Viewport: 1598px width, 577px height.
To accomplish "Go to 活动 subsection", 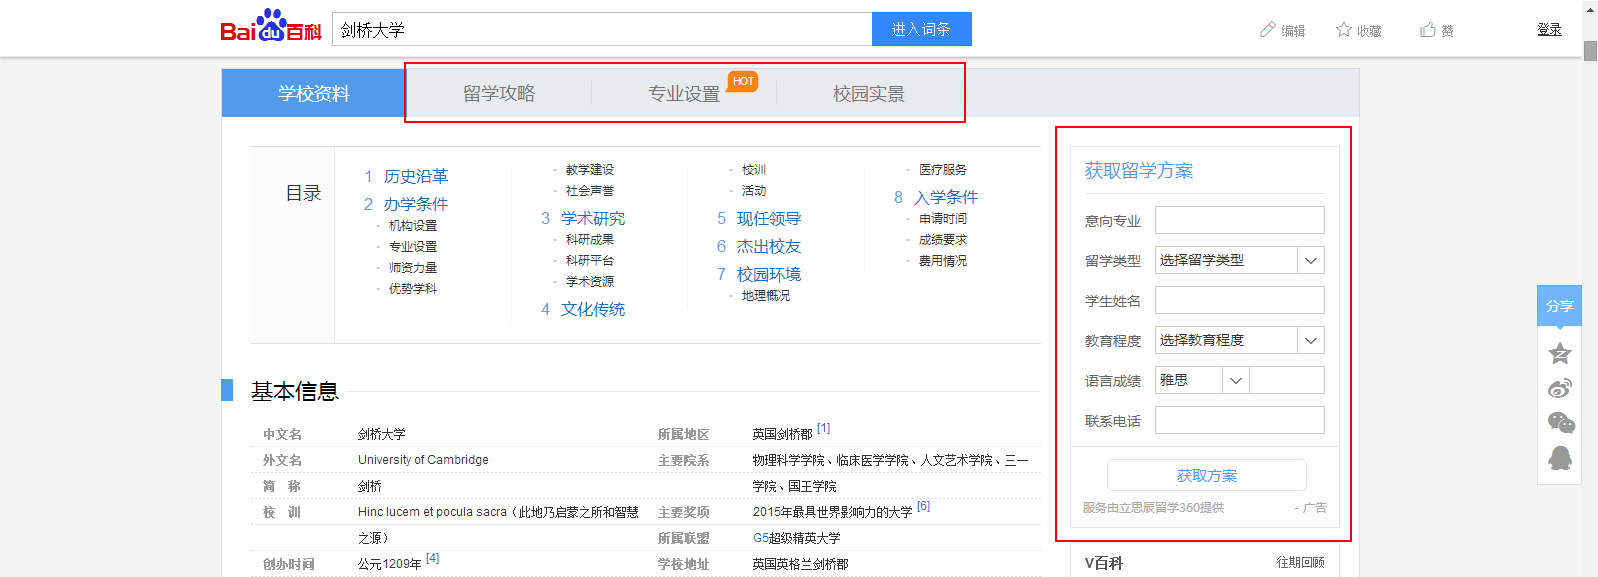I will click(754, 191).
